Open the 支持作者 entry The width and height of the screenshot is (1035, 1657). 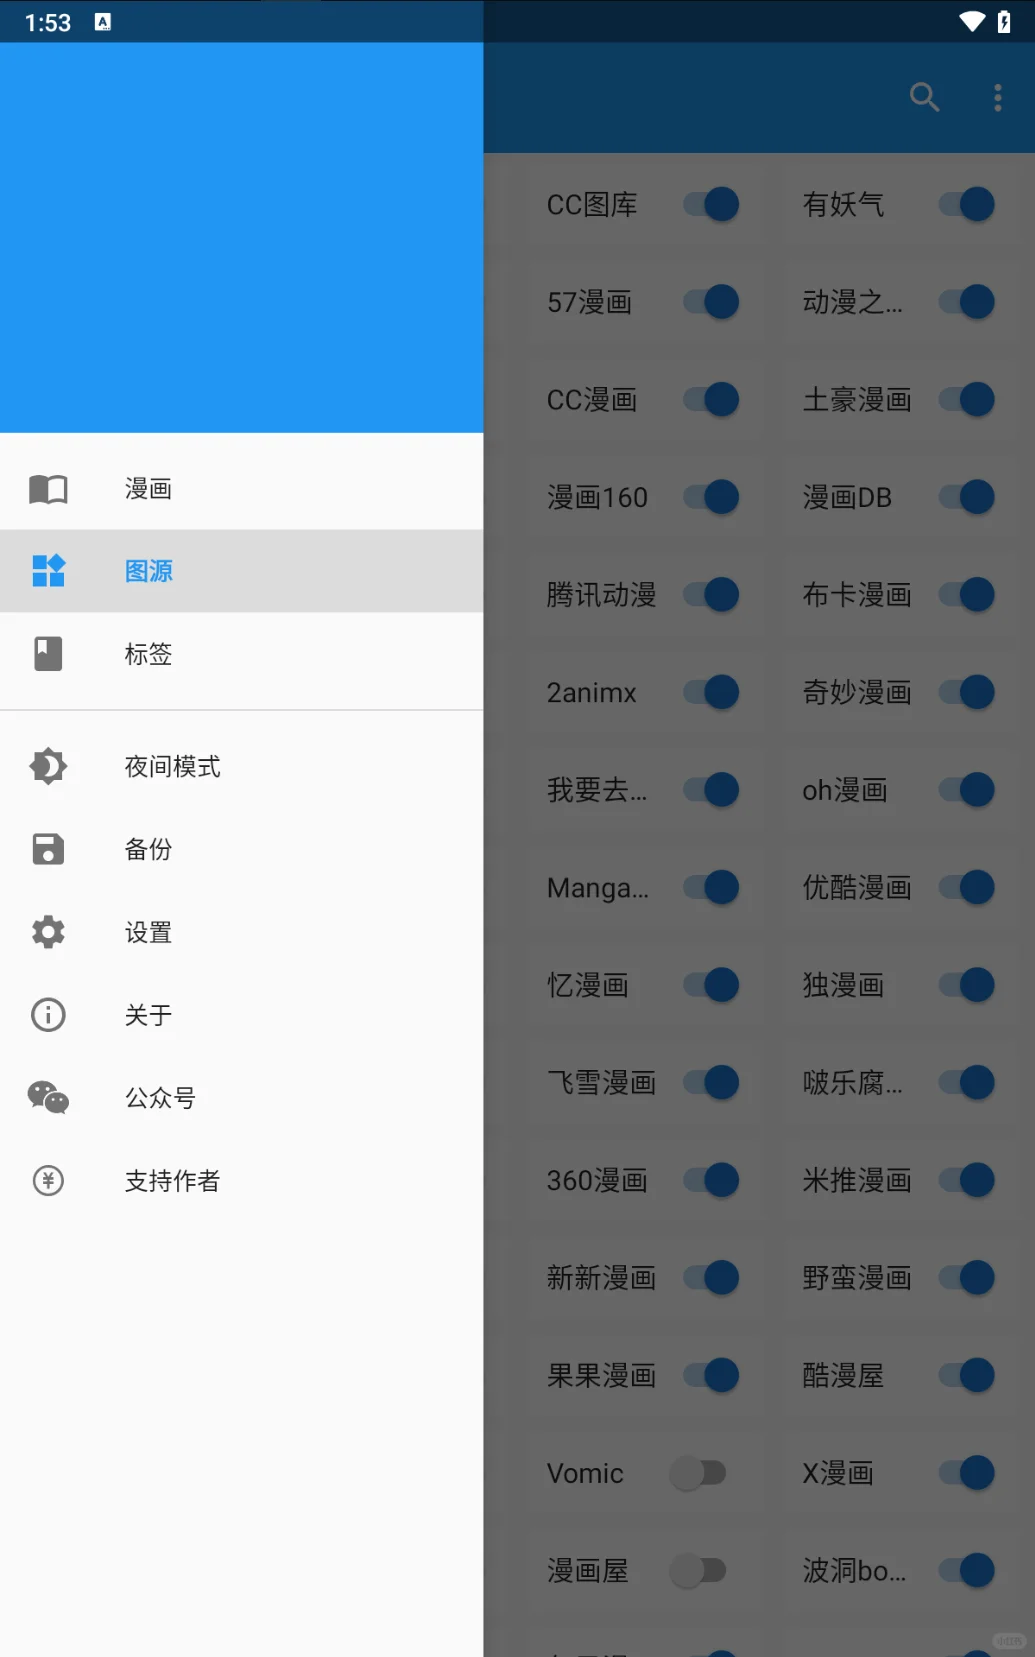[x=241, y=1181]
